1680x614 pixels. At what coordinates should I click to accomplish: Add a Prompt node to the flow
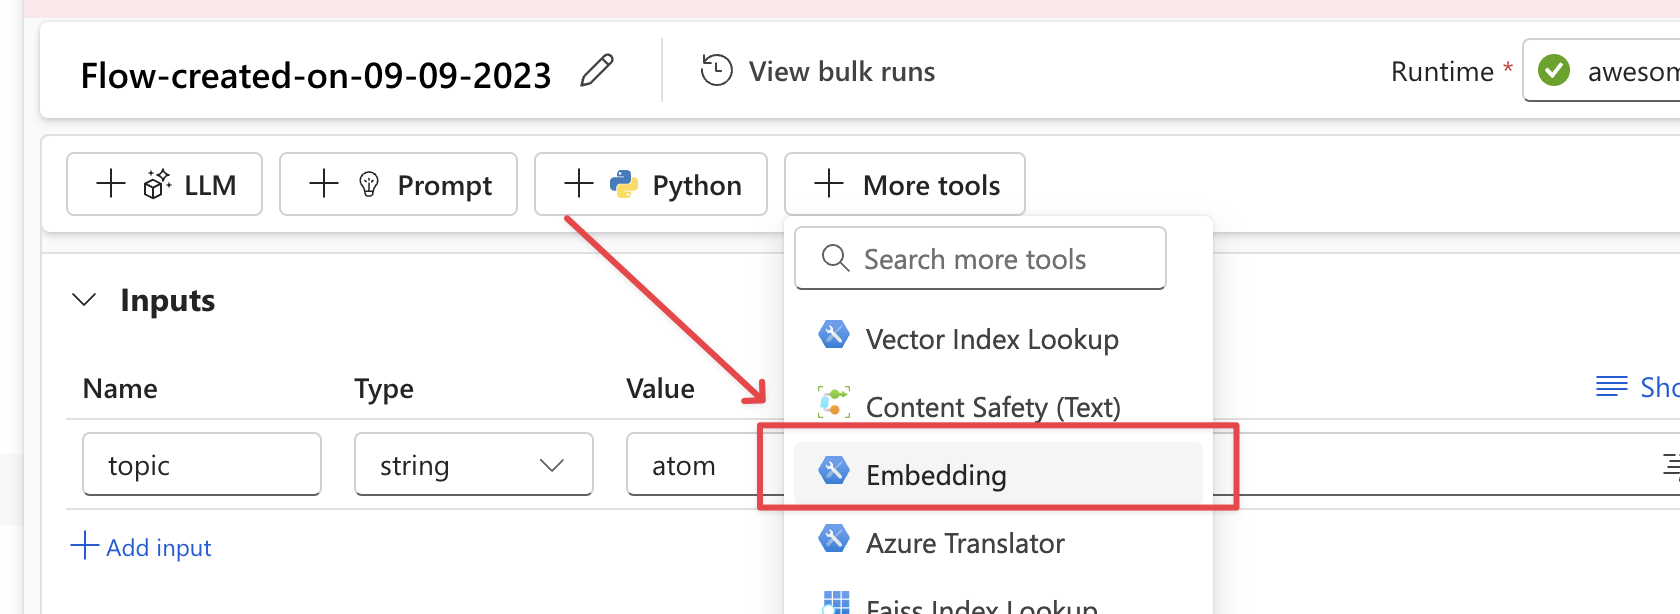398,184
